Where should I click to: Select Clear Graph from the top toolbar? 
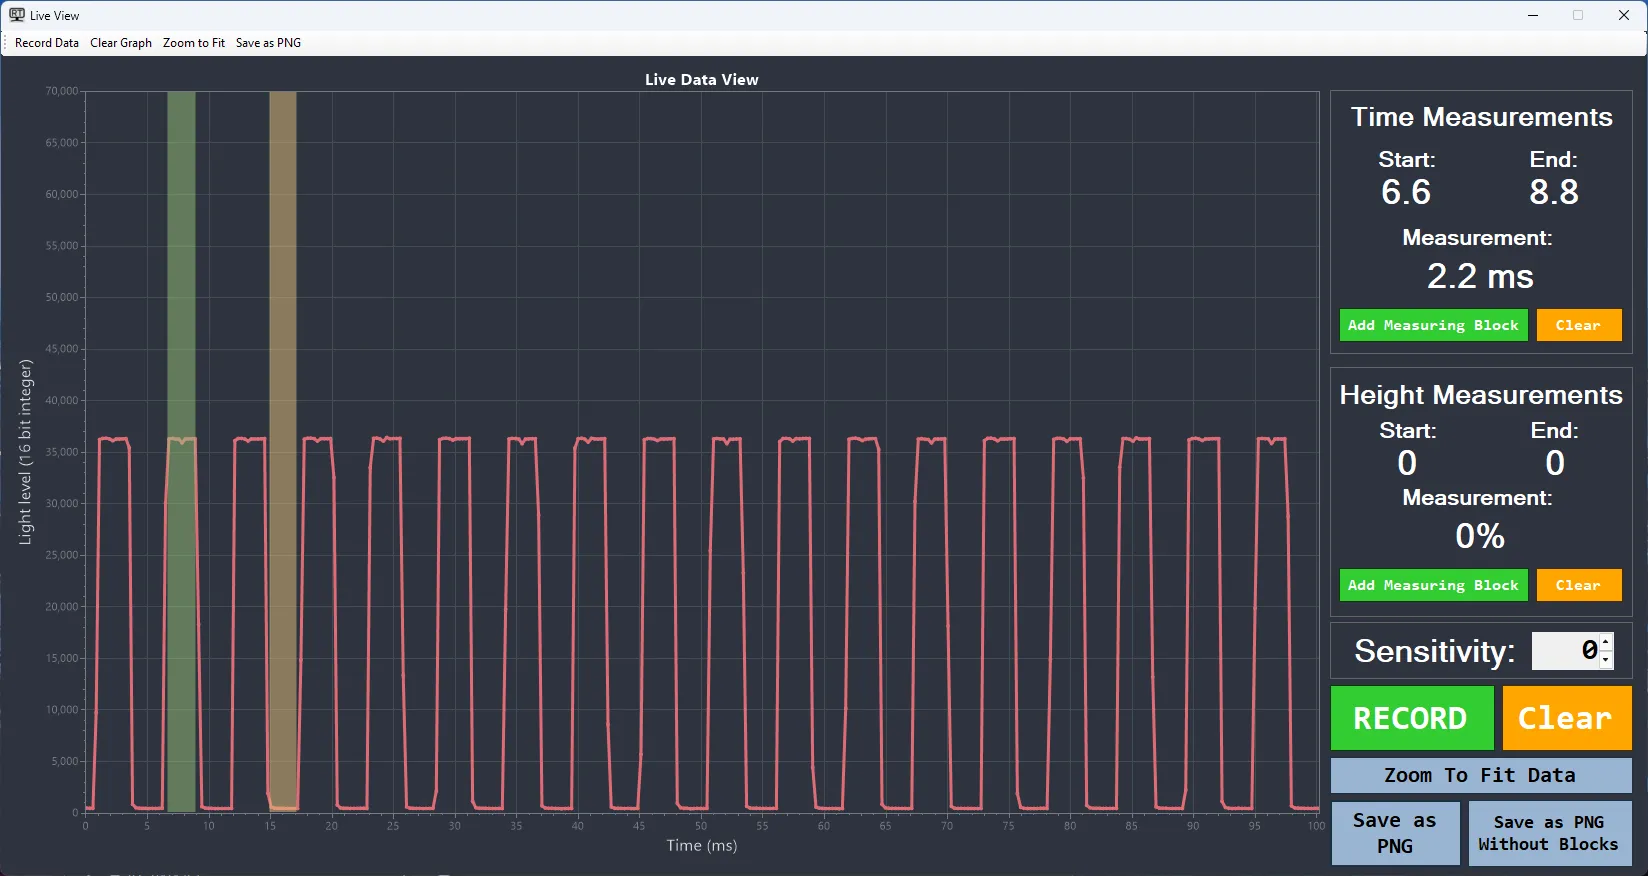tap(121, 43)
